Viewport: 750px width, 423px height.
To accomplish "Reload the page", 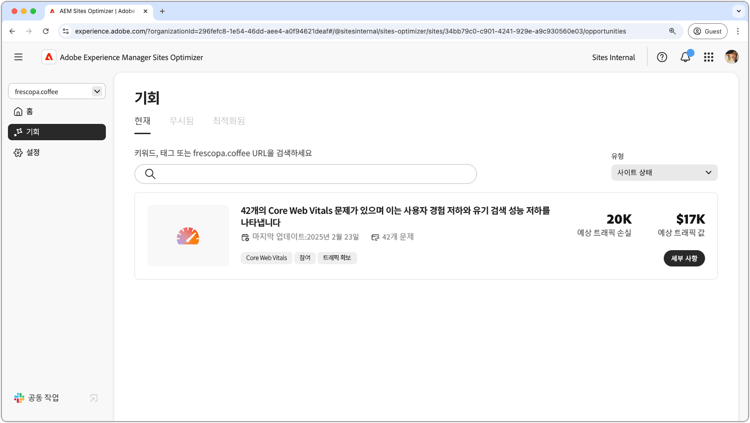I will [45, 31].
